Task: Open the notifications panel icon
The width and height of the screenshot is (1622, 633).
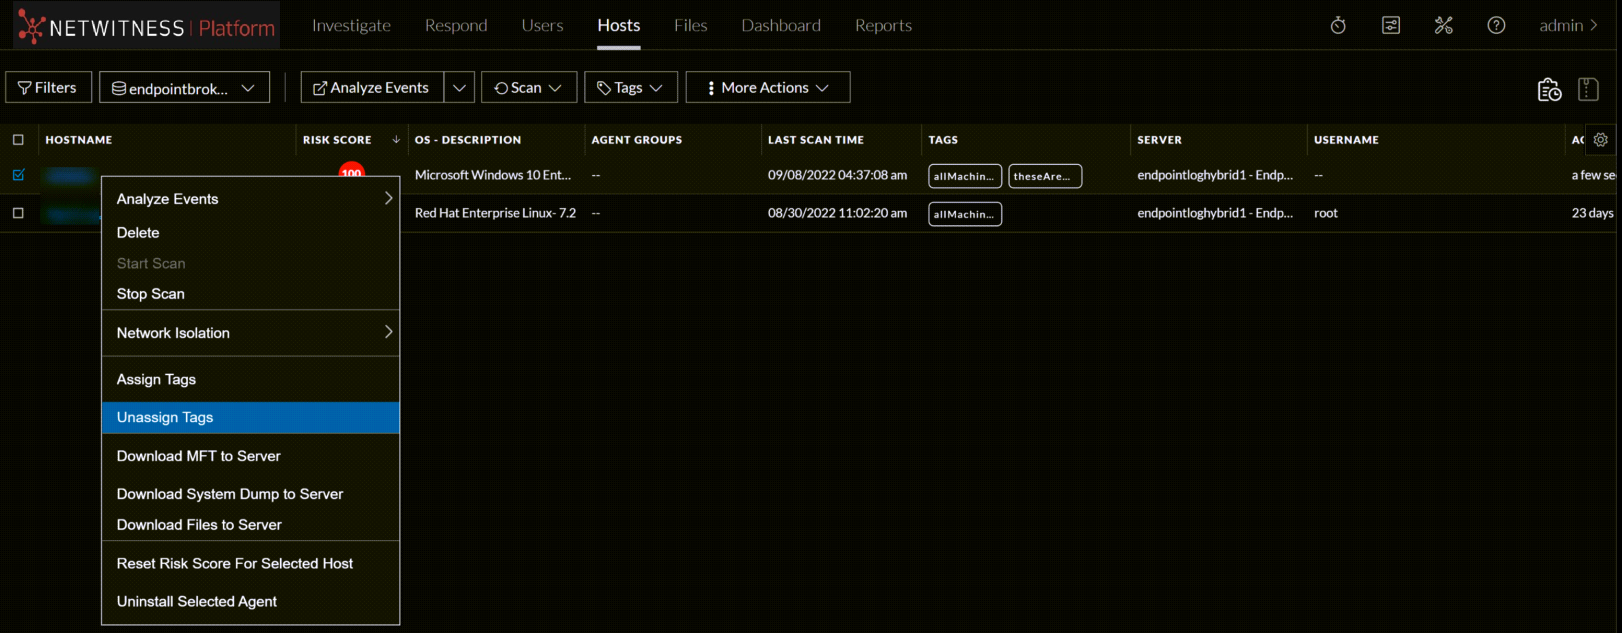Action: click(1391, 25)
